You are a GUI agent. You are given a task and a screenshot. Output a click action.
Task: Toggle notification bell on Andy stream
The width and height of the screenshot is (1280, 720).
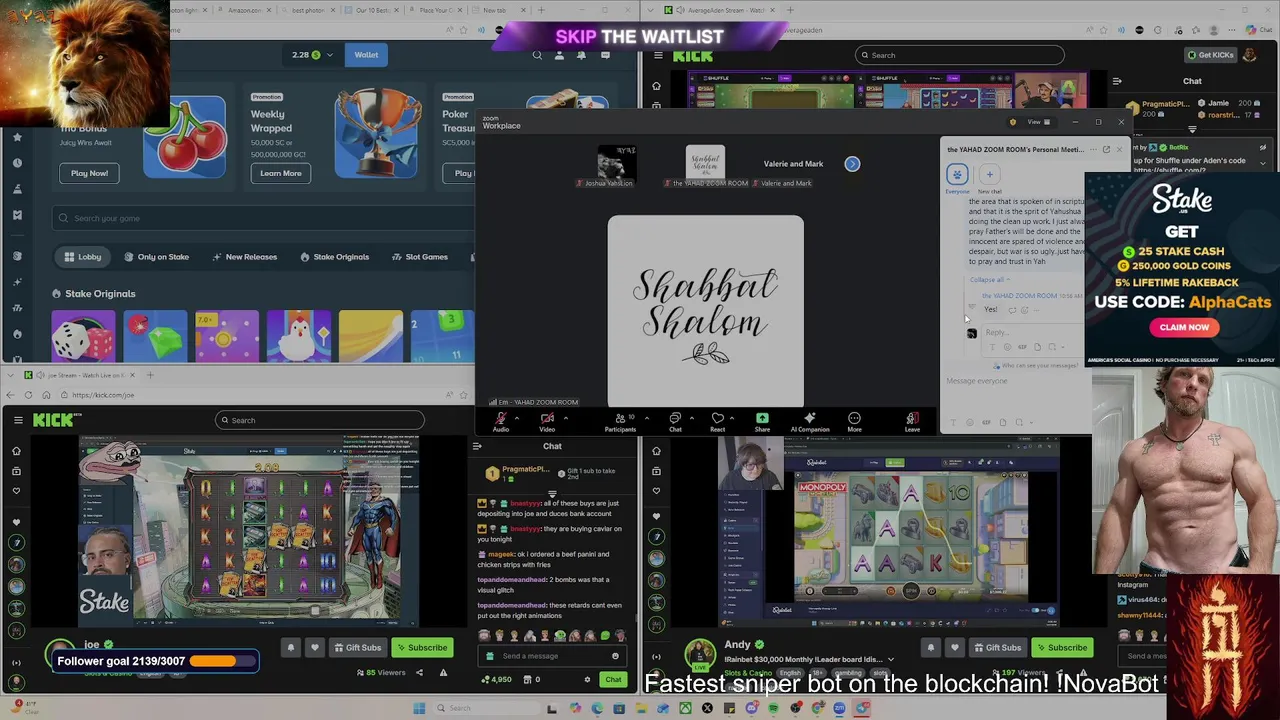[x=931, y=648]
